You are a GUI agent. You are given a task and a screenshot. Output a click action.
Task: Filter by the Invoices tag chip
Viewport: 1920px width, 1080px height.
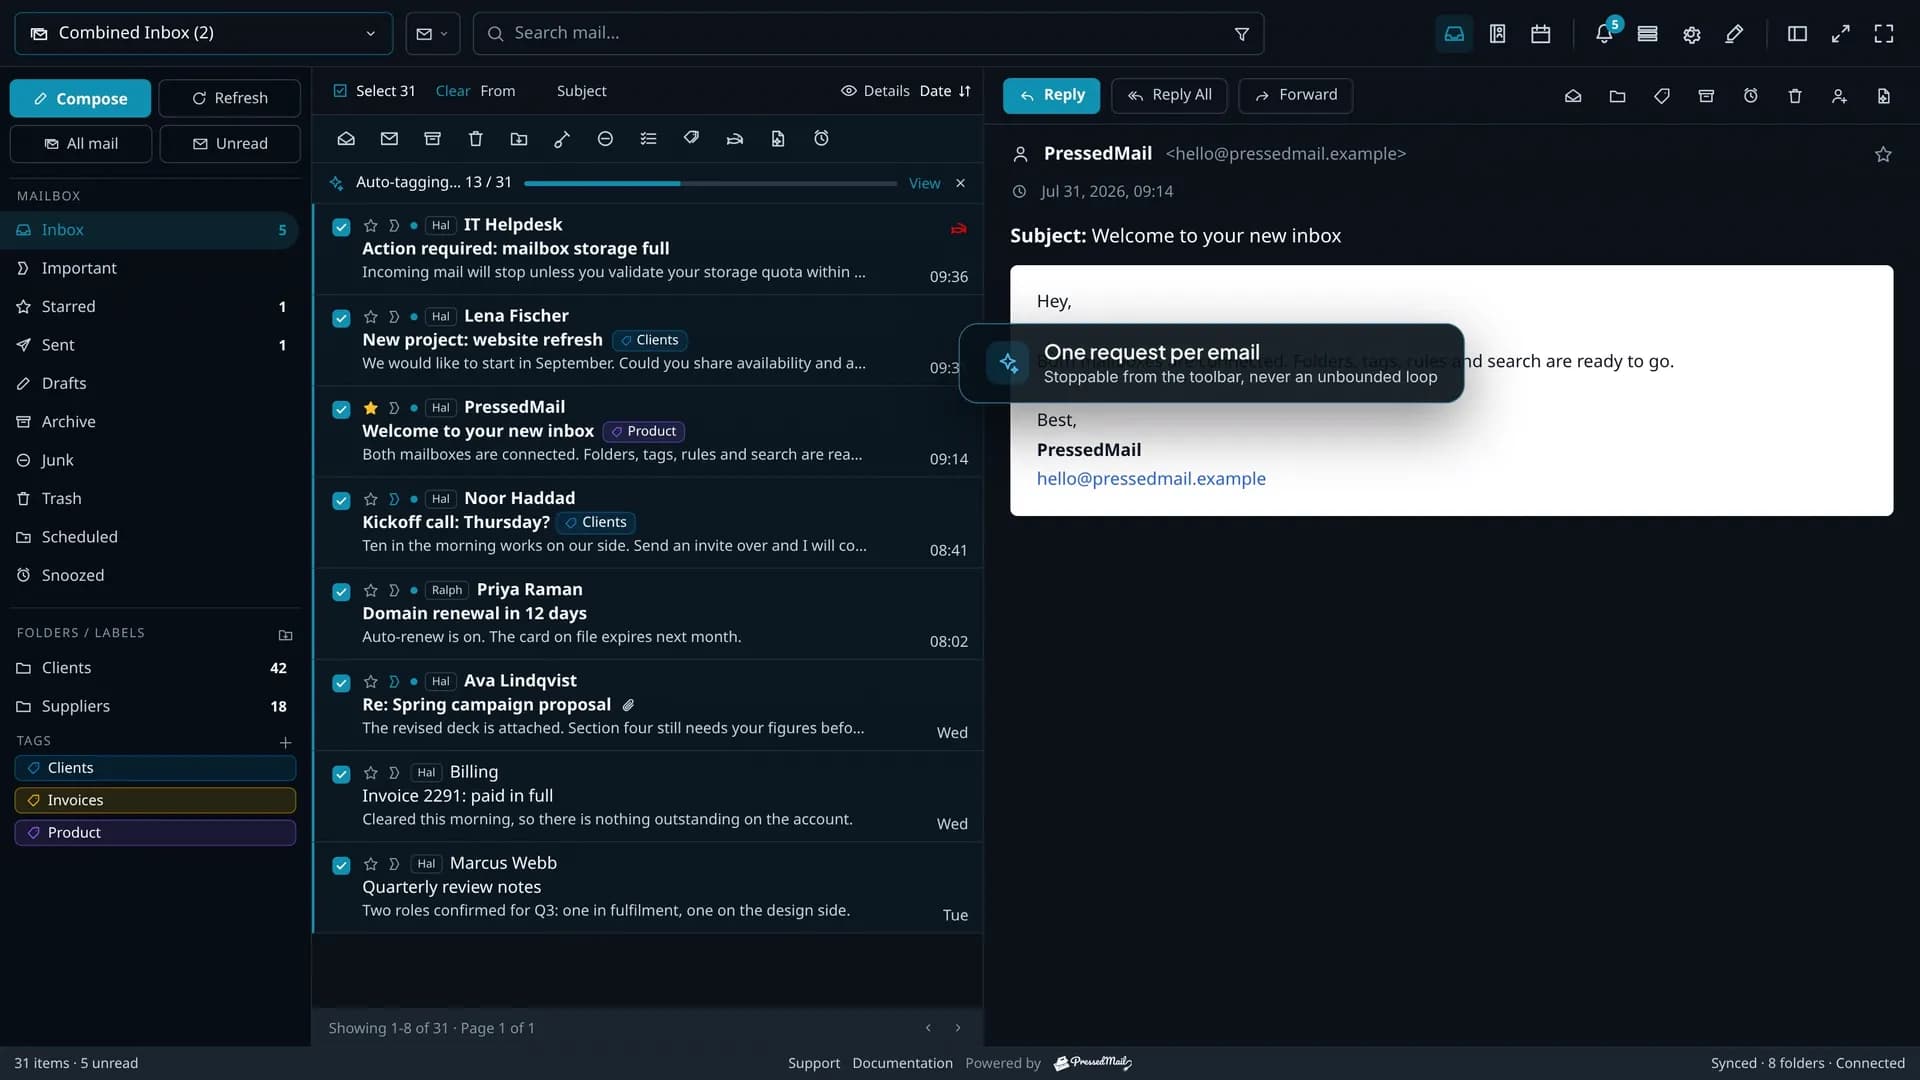pos(155,800)
